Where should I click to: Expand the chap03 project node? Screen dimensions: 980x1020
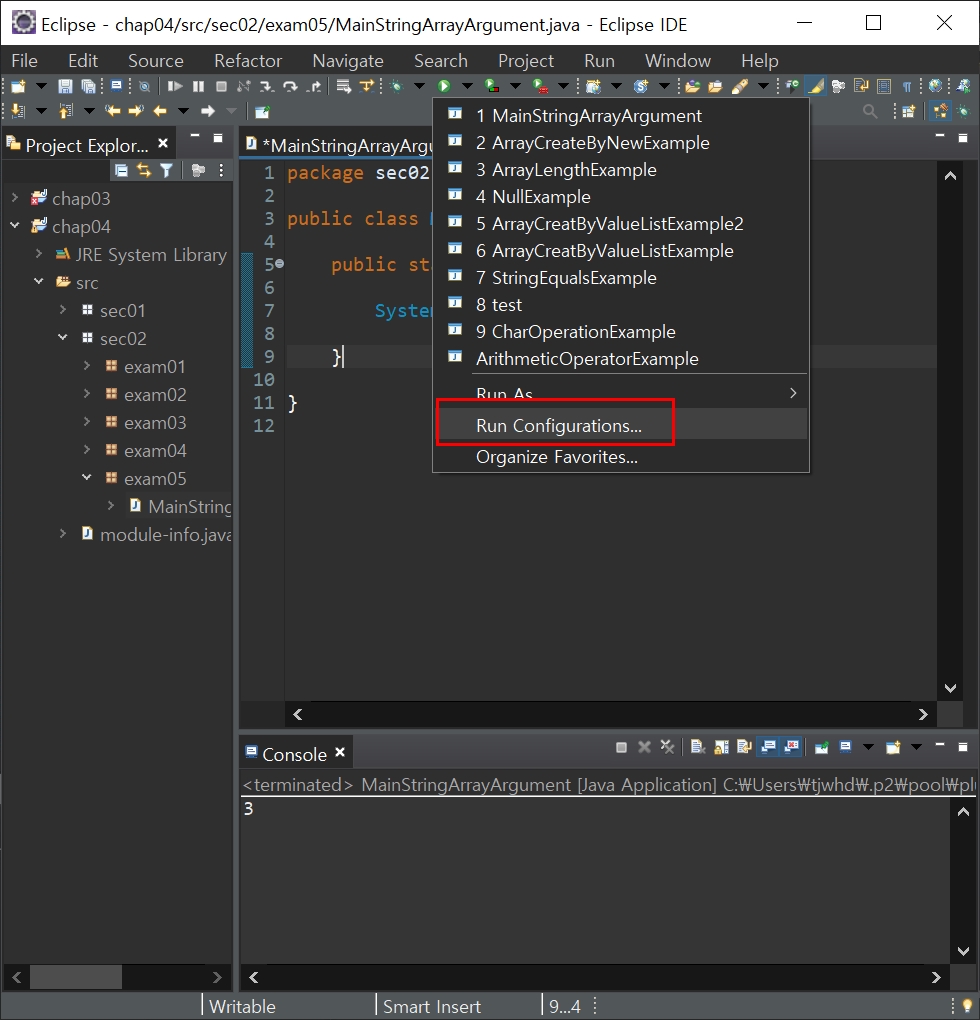tap(15, 198)
